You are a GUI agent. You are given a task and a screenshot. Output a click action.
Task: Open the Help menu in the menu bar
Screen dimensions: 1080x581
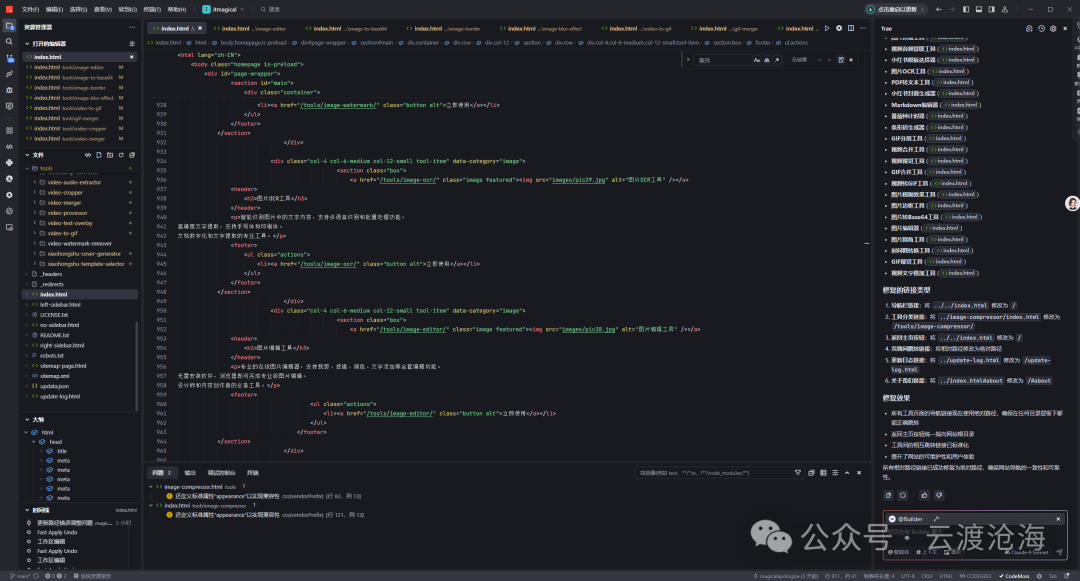[177, 10]
